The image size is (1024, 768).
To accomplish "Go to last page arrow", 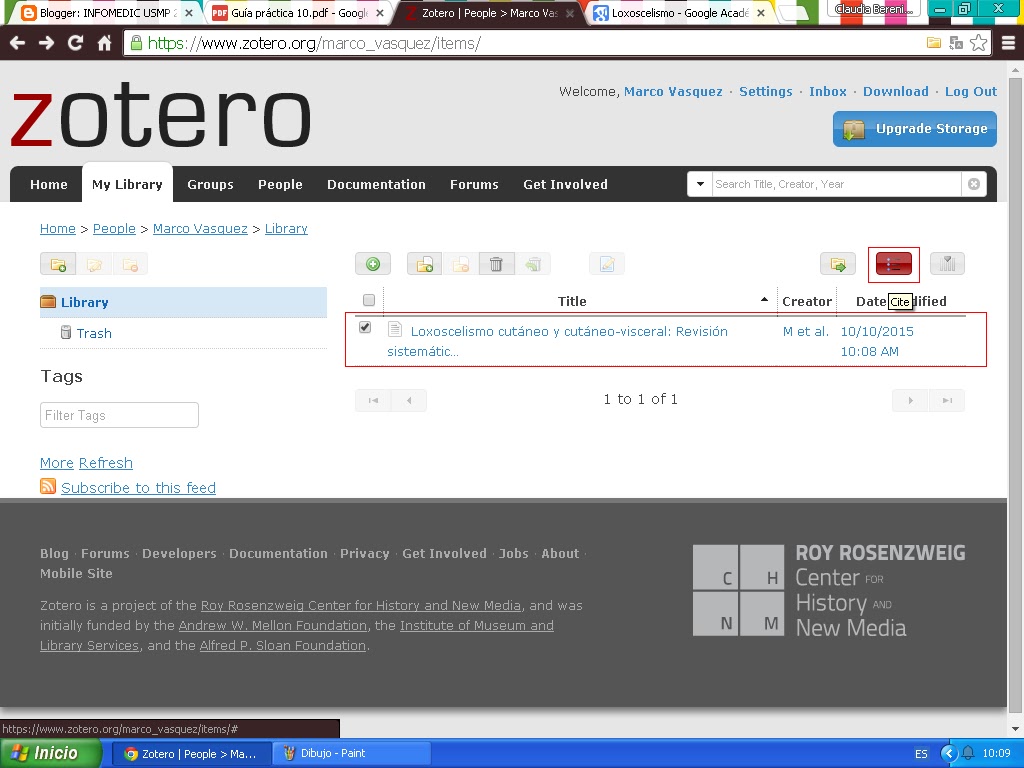I will point(946,400).
